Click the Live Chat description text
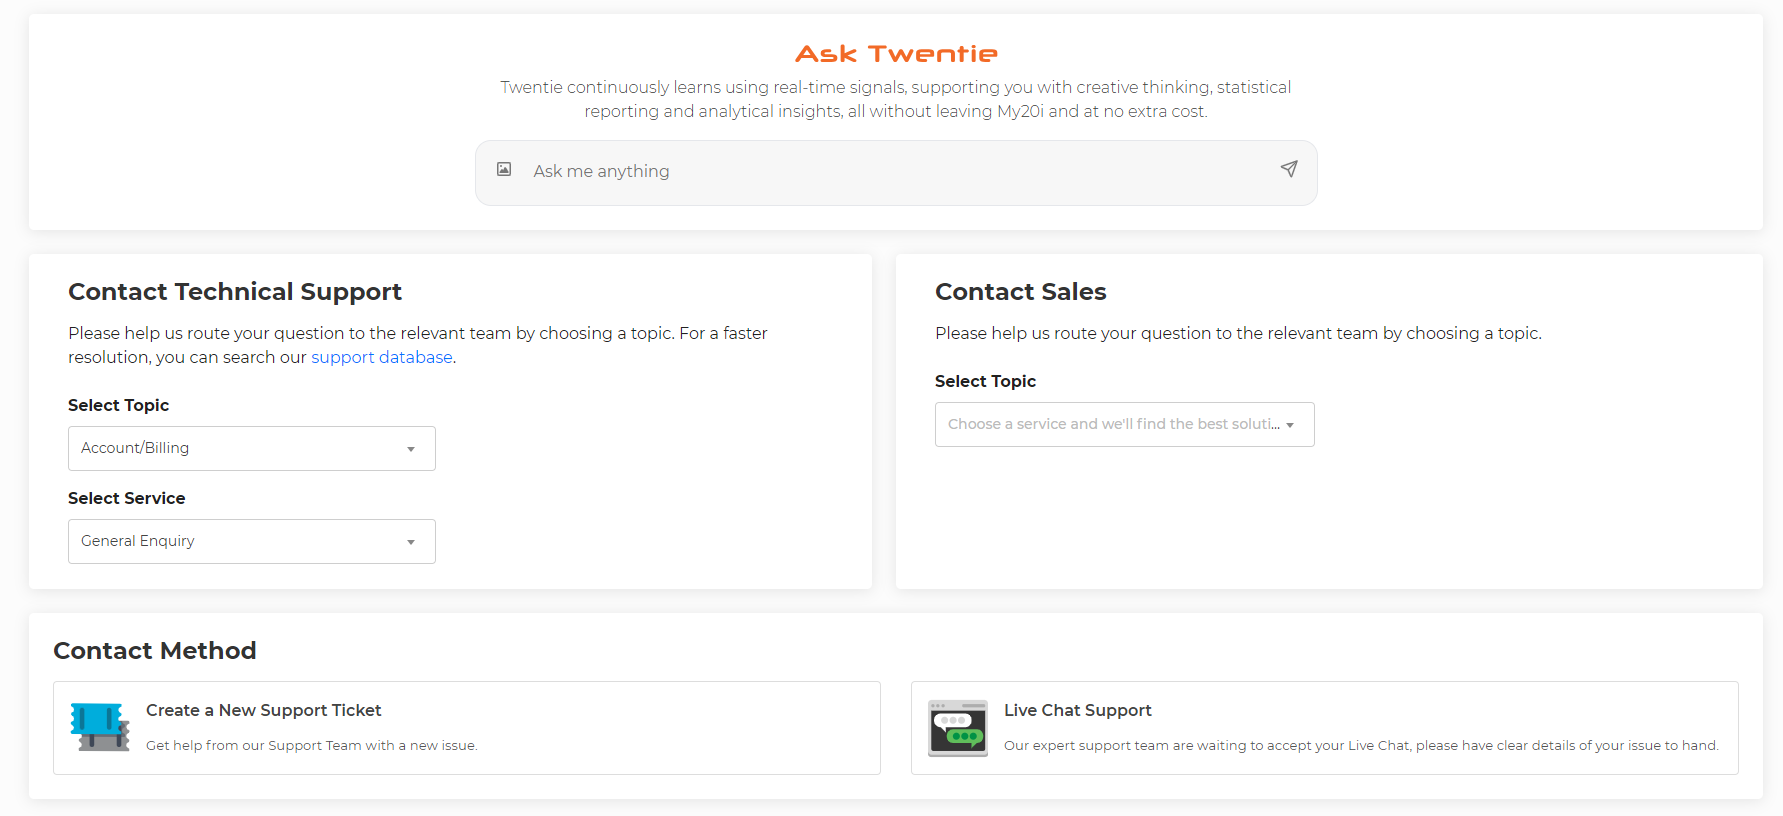The height and width of the screenshot is (816, 1783). 1361,745
